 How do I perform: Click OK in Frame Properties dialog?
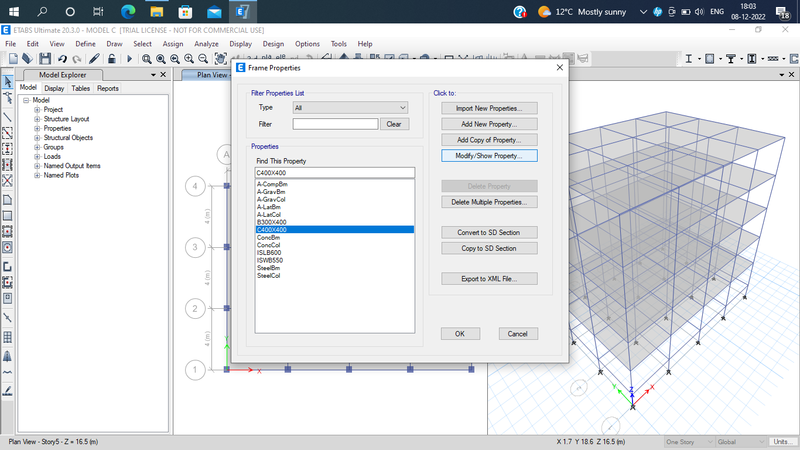[460, 334]
